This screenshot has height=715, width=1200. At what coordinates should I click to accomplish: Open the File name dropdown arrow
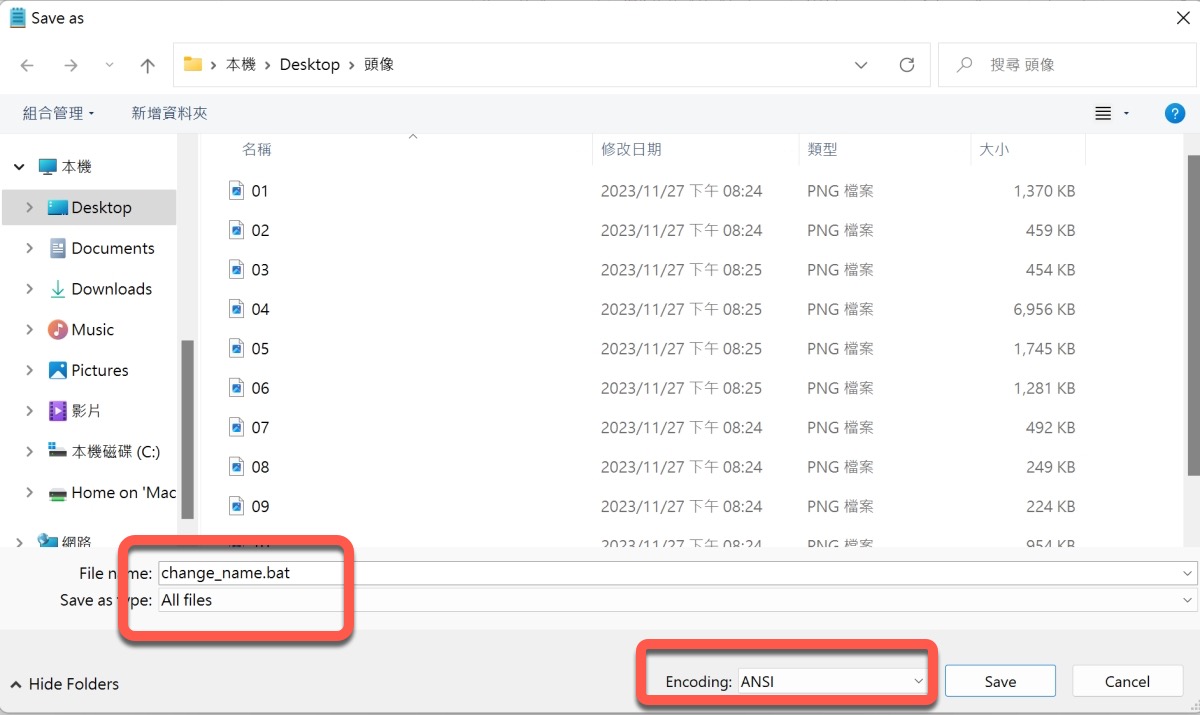(x=1188, y=573)
